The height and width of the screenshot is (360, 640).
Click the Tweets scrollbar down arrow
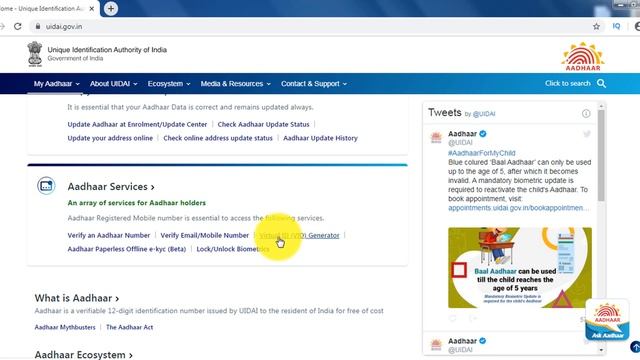(601, 350)
